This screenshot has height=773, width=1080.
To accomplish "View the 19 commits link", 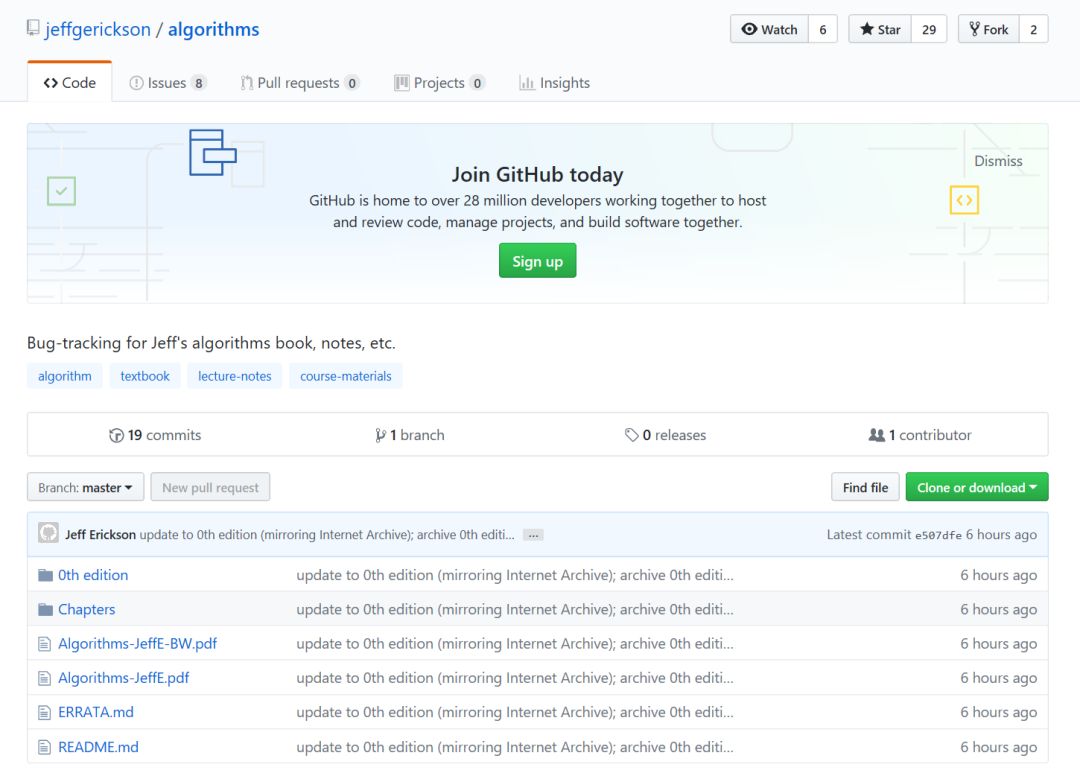I will point(155,435).
